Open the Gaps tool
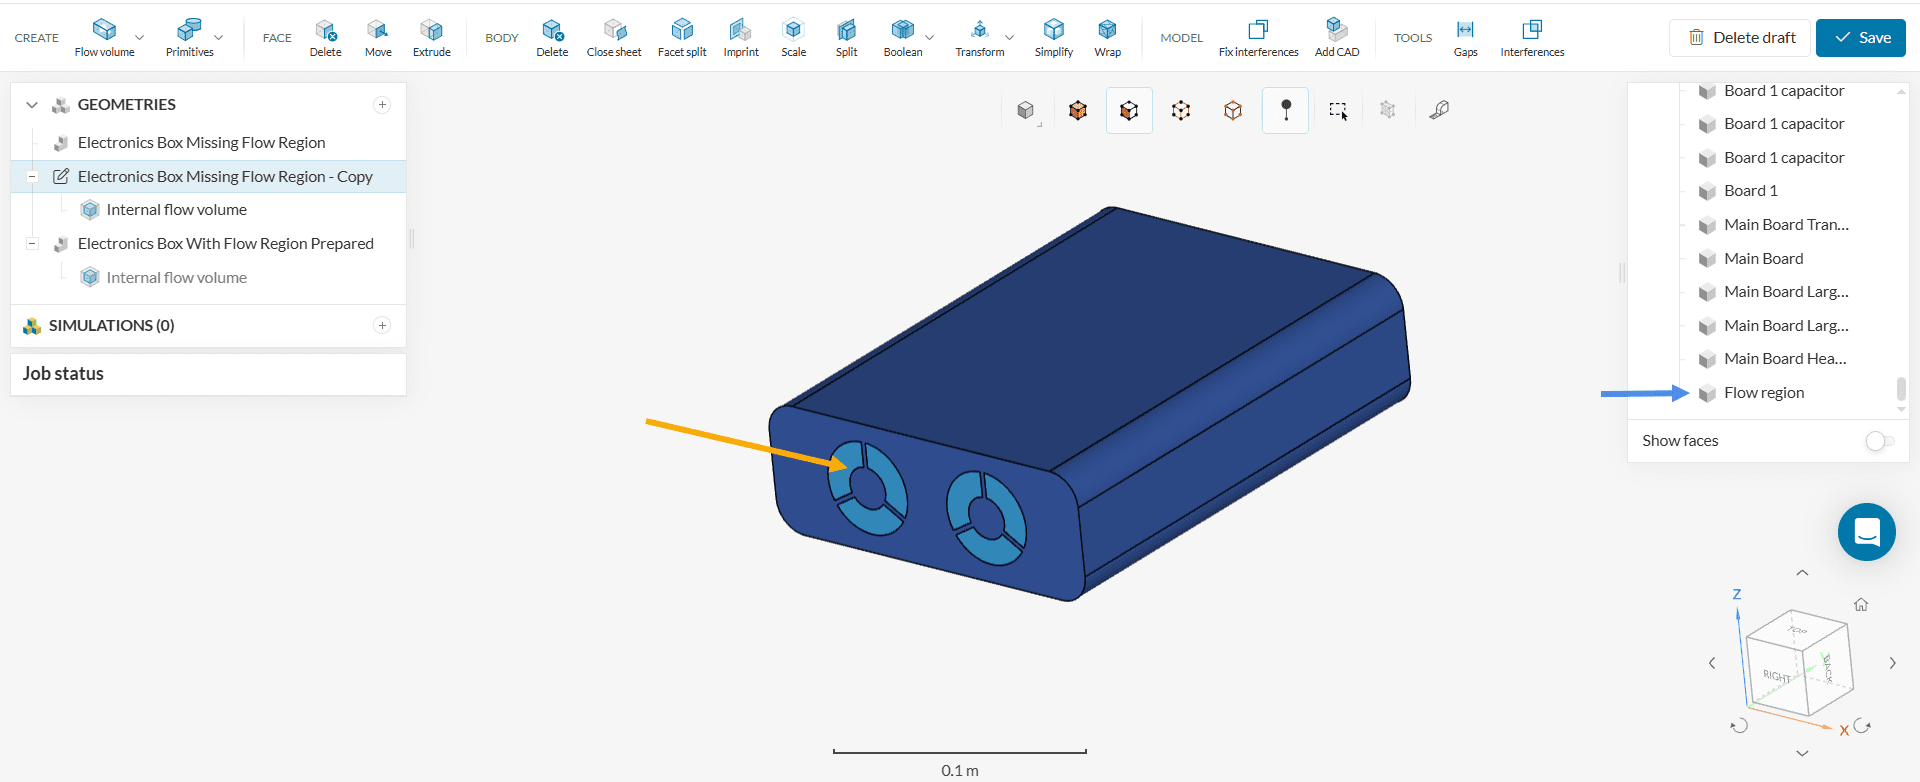Image resolution: width=1920 pixels, height=782 pixels. coord(1465,38)
